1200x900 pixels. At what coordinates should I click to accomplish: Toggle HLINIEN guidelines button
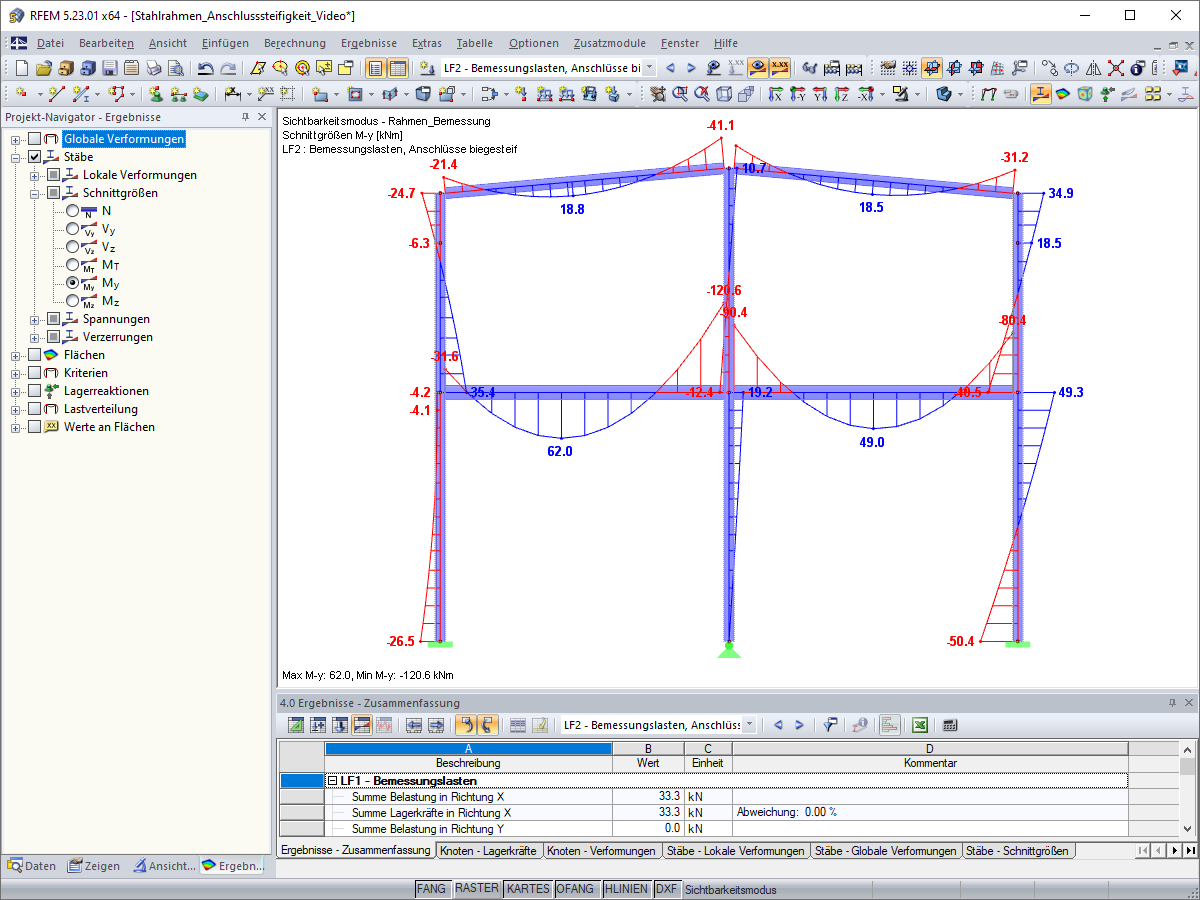click(625, 889)
